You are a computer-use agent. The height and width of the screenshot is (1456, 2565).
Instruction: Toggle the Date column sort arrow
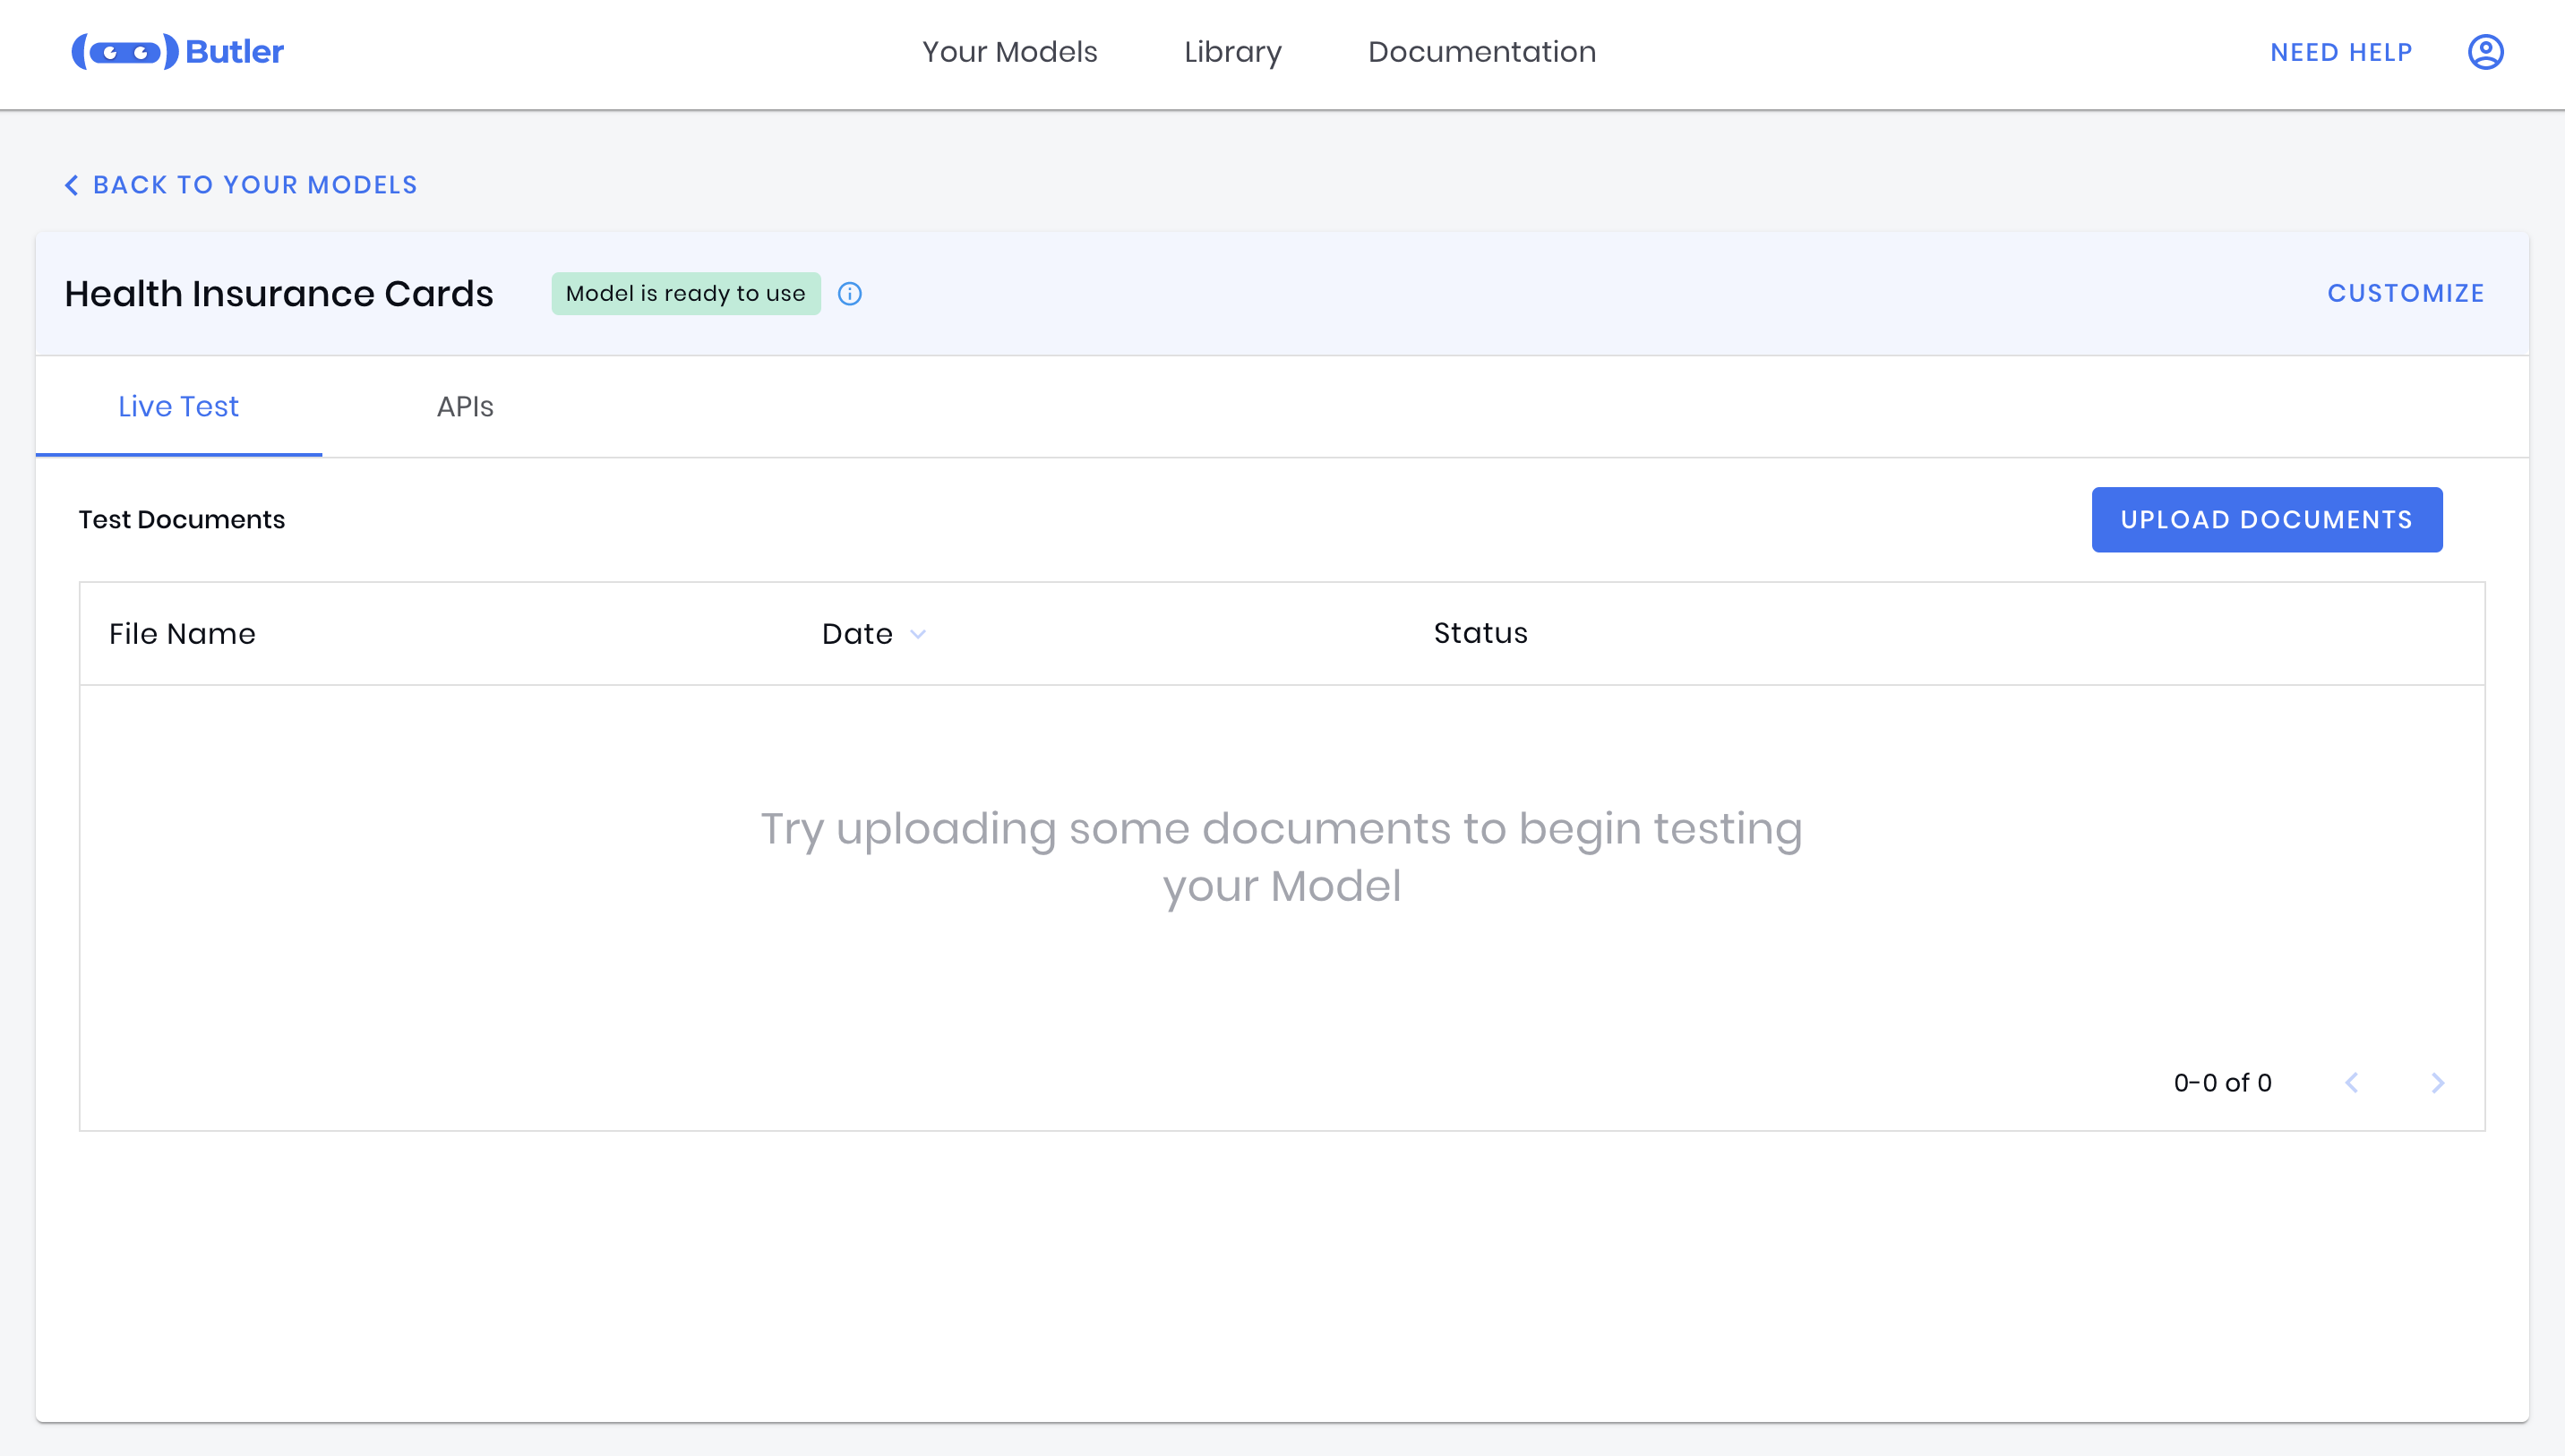[x=918, y=634]
